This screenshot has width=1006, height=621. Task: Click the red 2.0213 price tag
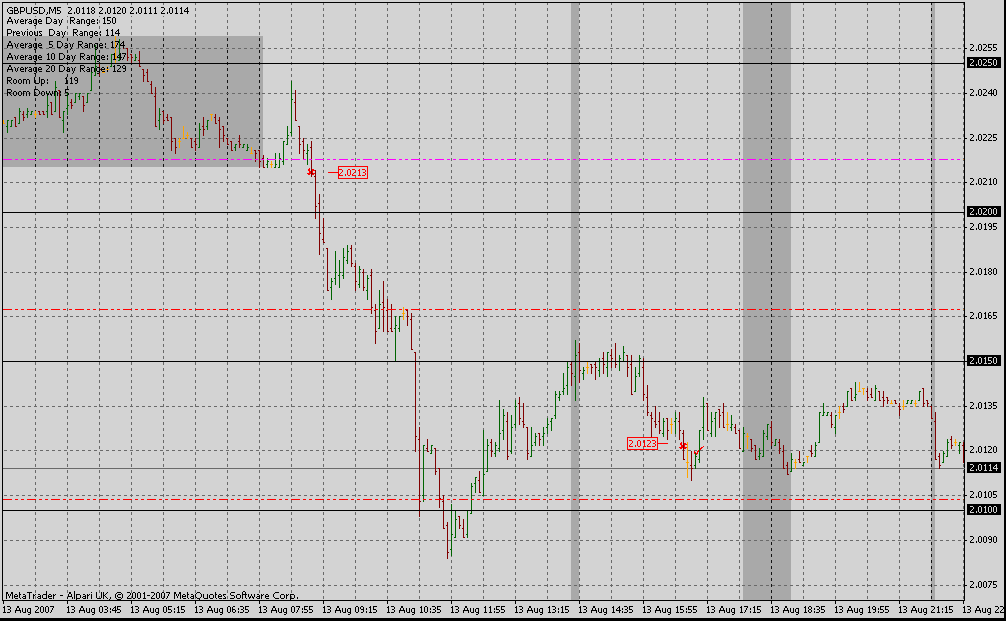pyautogui.click(x=352, y=173)
